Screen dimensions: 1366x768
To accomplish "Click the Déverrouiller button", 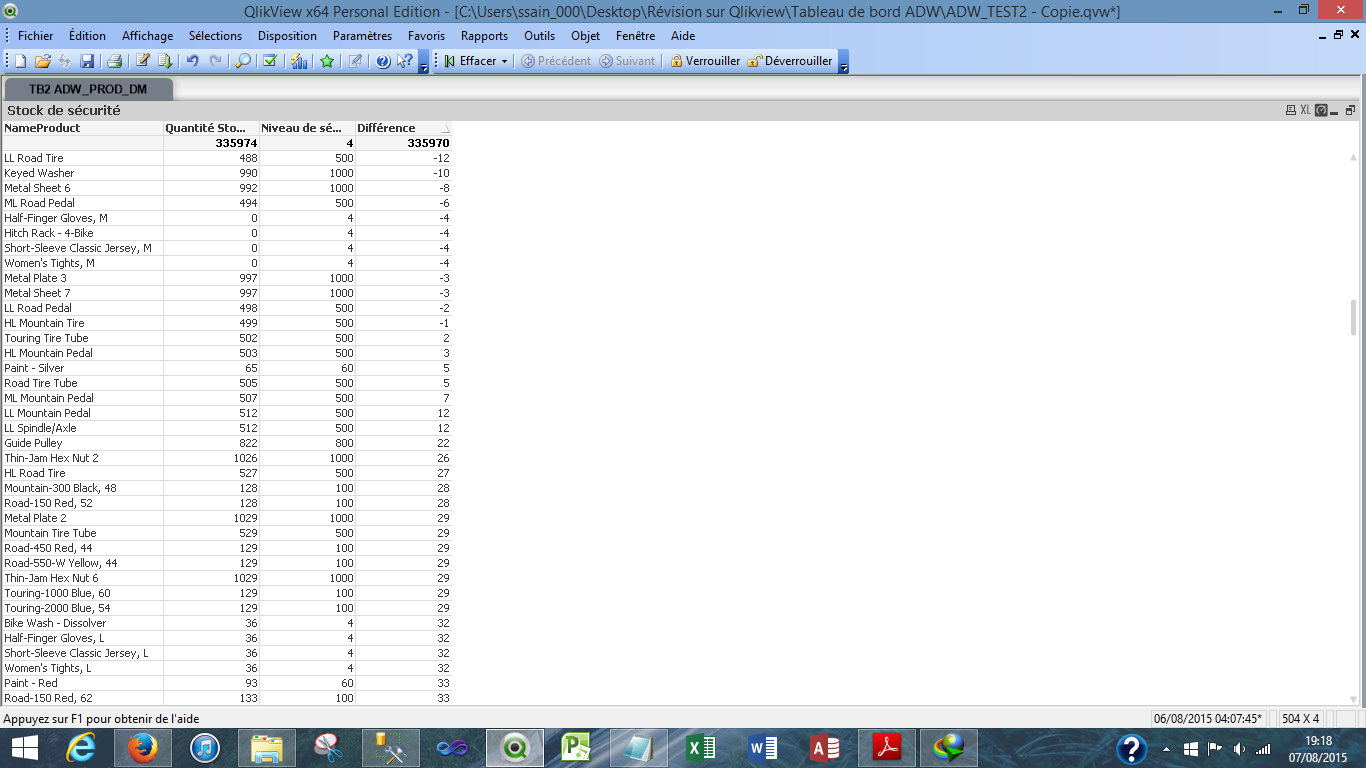I will point(790,61).
